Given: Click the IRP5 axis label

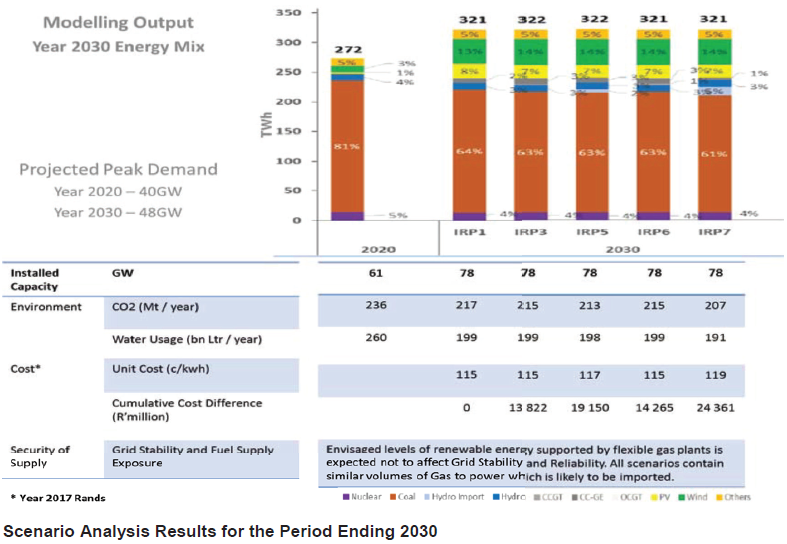Looking at the screenshot, I should 592,232.
